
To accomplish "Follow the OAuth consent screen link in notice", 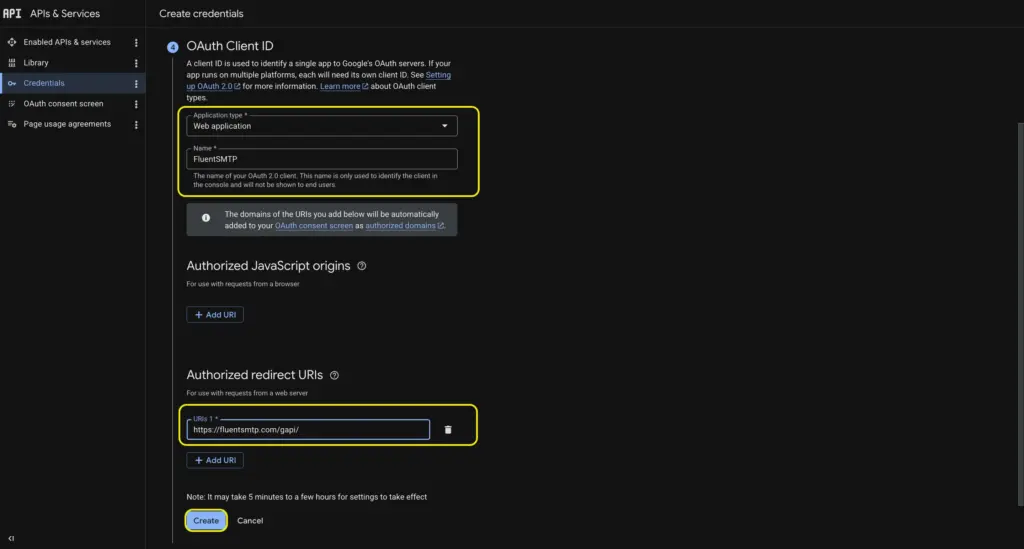I will click(x=313, y=226).
